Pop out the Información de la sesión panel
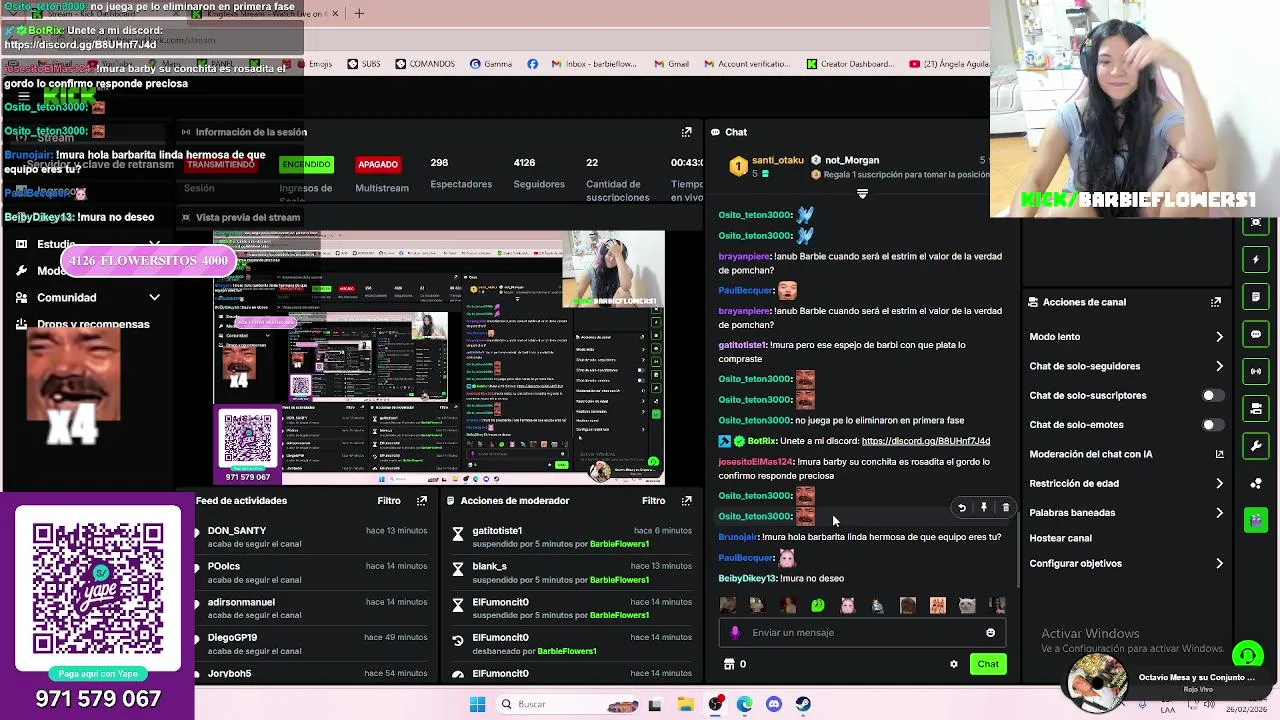Screen dimensions: 1280x720 (x=686, y=132)
